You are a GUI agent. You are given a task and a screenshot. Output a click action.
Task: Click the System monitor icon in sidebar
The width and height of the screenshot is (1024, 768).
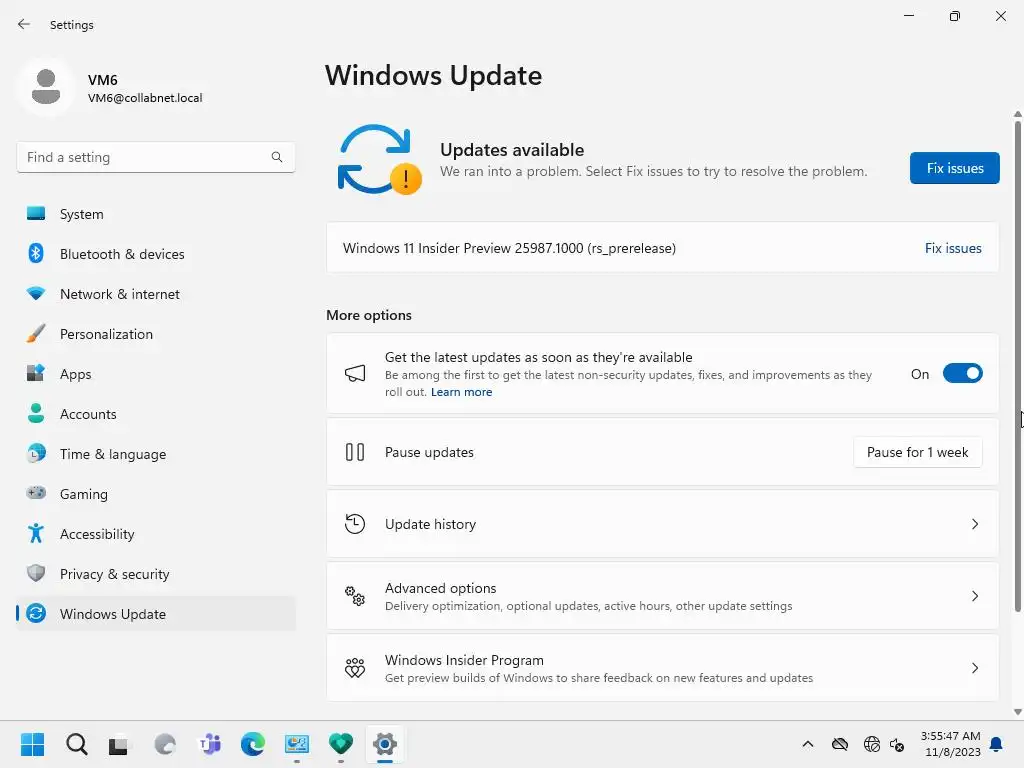[36, 214]
